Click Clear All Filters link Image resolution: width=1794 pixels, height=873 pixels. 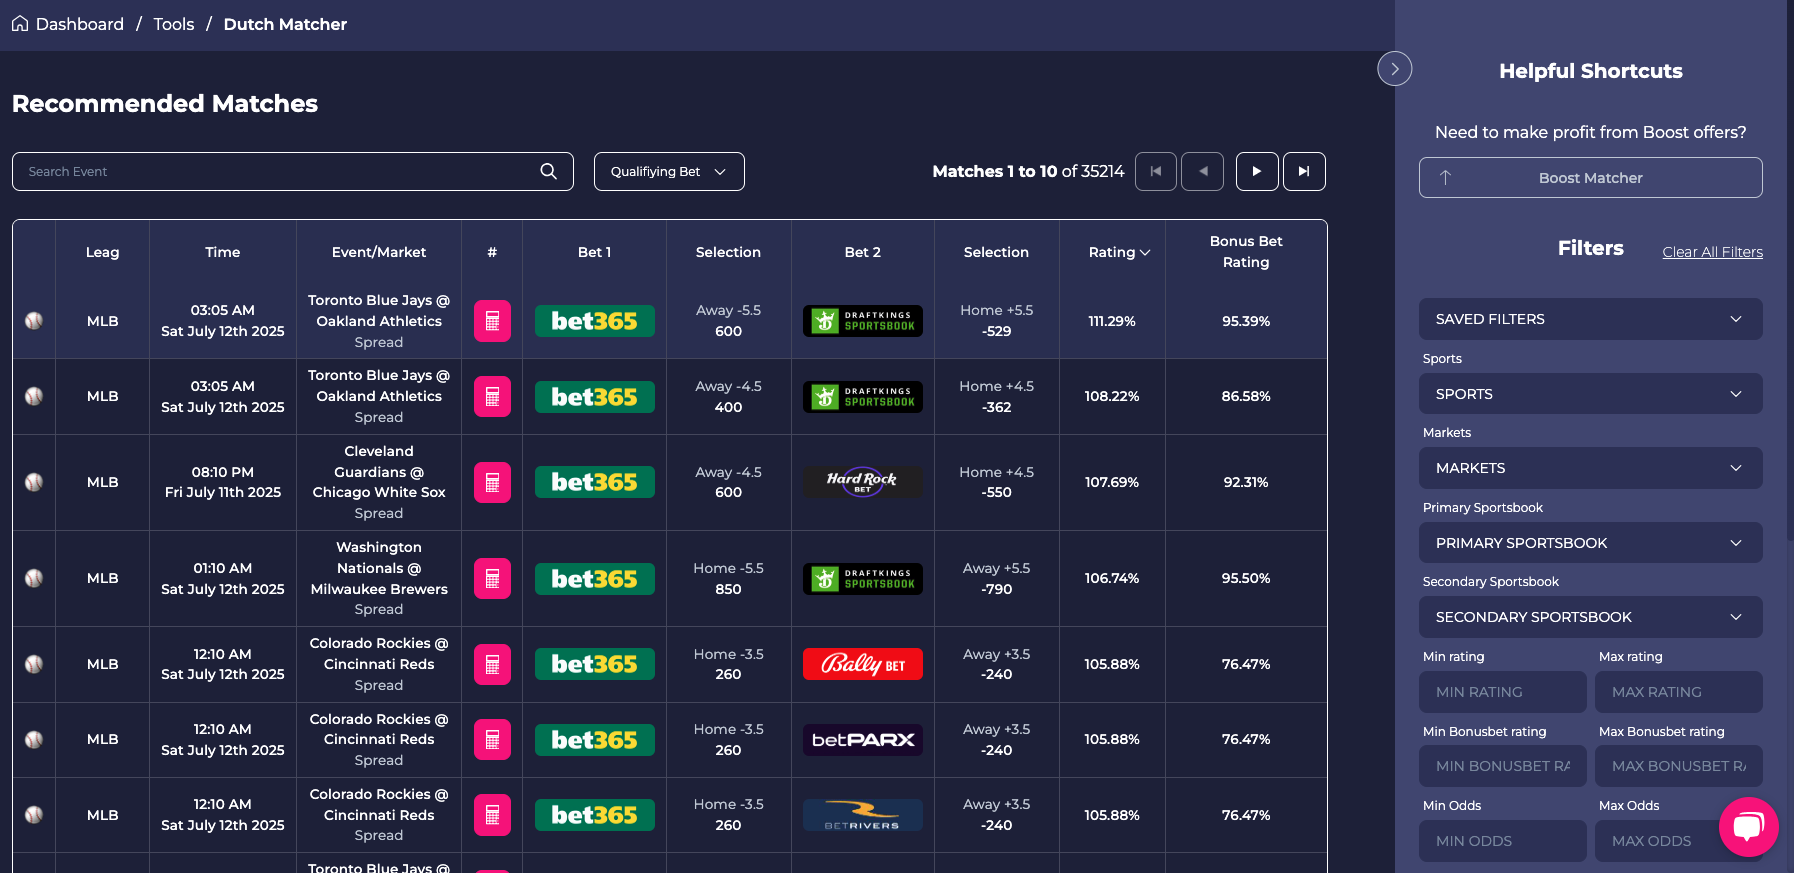pyautogui.click(x=1712, y=252)
